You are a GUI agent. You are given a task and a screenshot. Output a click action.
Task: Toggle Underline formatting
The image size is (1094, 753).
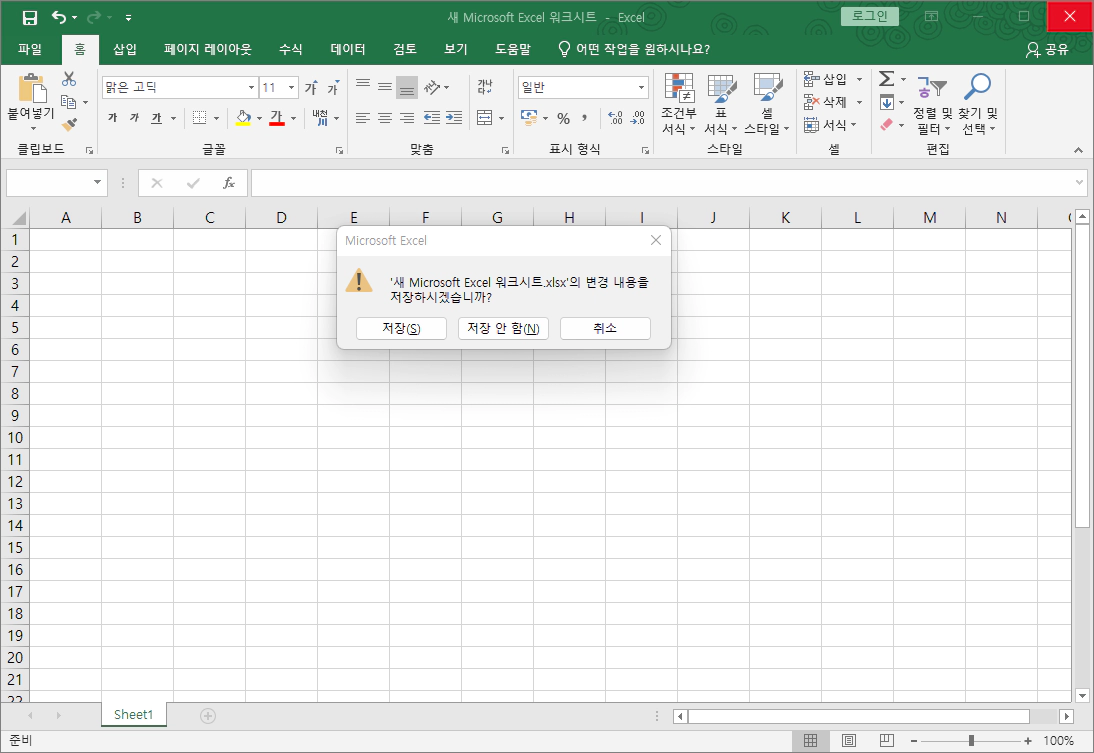click(157, 118)
